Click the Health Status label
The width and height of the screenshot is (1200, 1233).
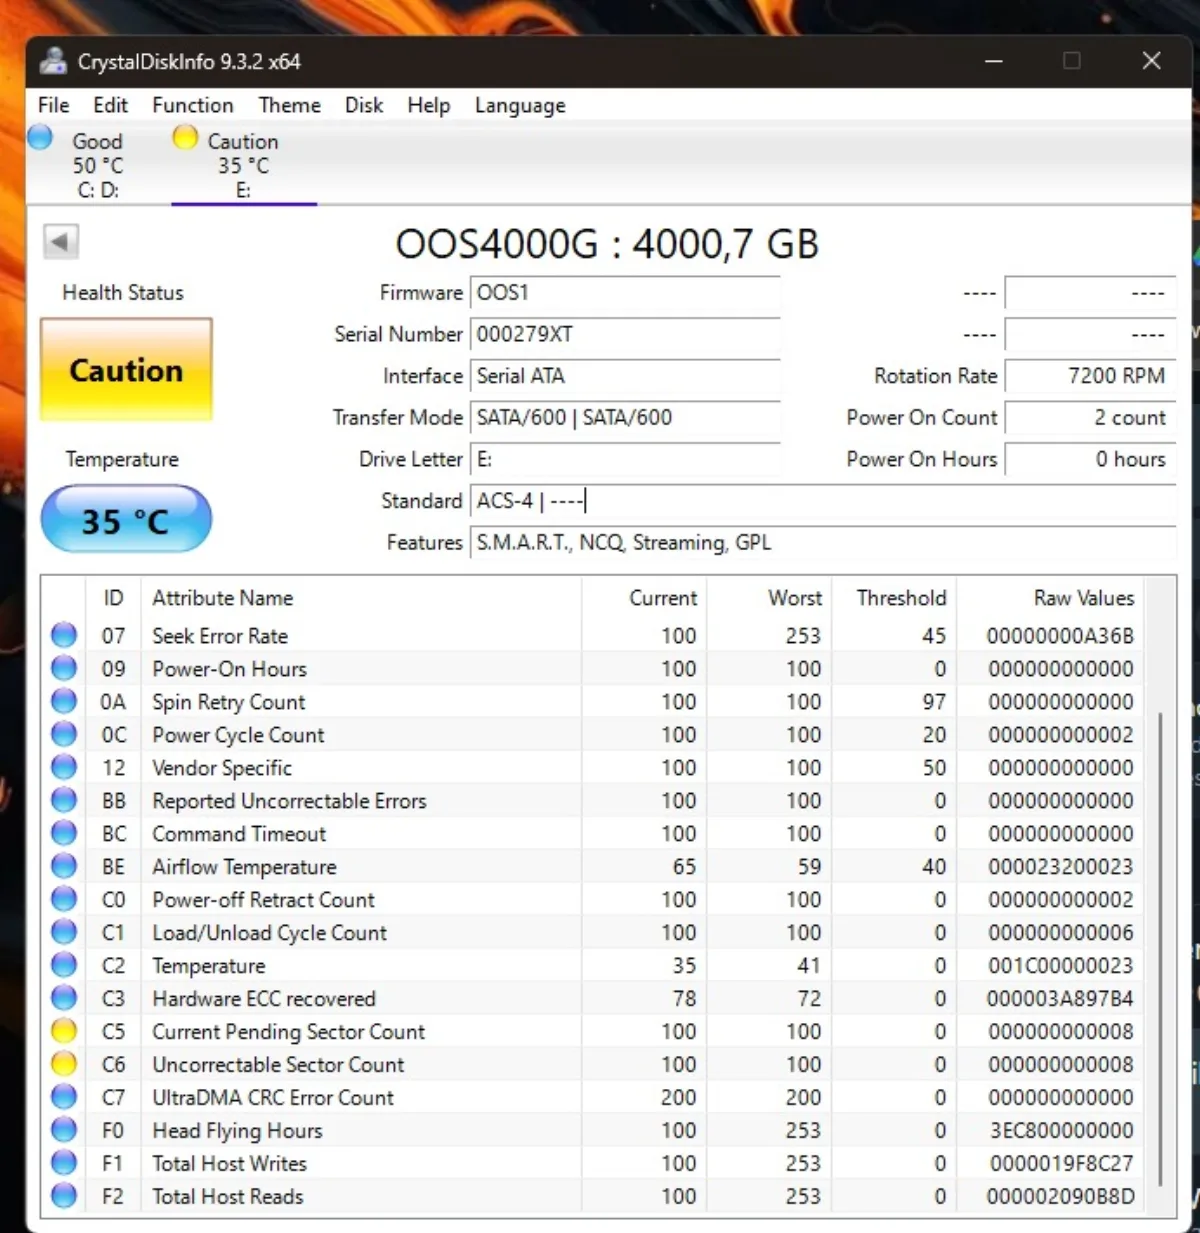tap(123, 292)
